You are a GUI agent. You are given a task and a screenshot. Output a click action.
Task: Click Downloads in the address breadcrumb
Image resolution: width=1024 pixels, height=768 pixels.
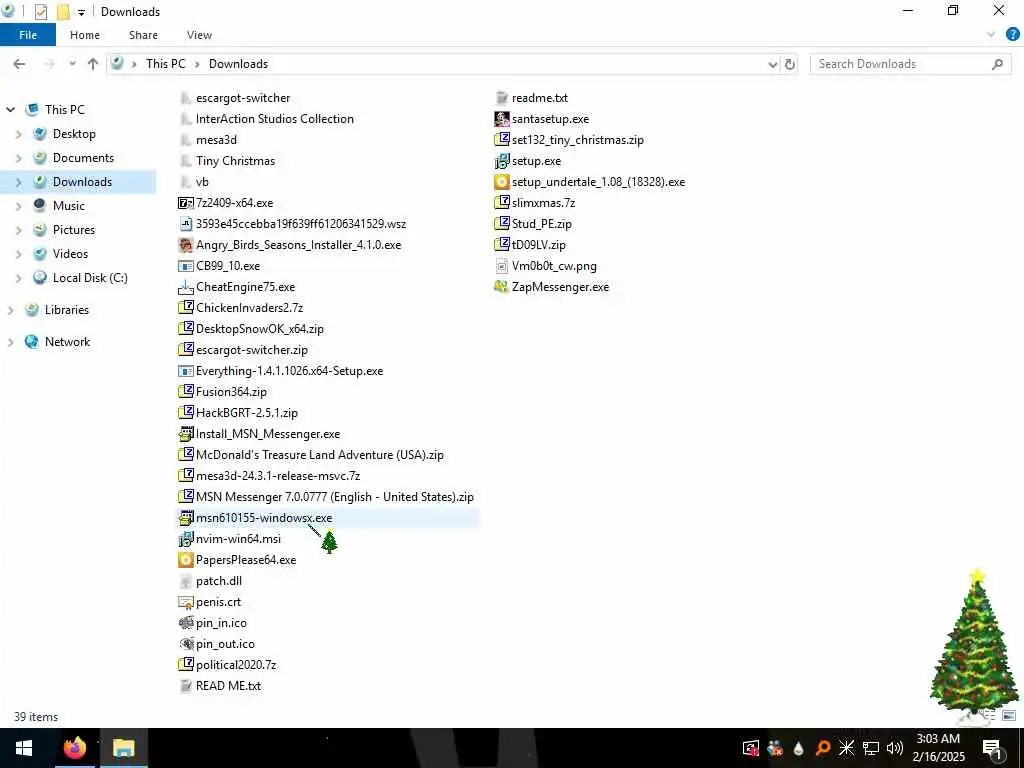238,64
